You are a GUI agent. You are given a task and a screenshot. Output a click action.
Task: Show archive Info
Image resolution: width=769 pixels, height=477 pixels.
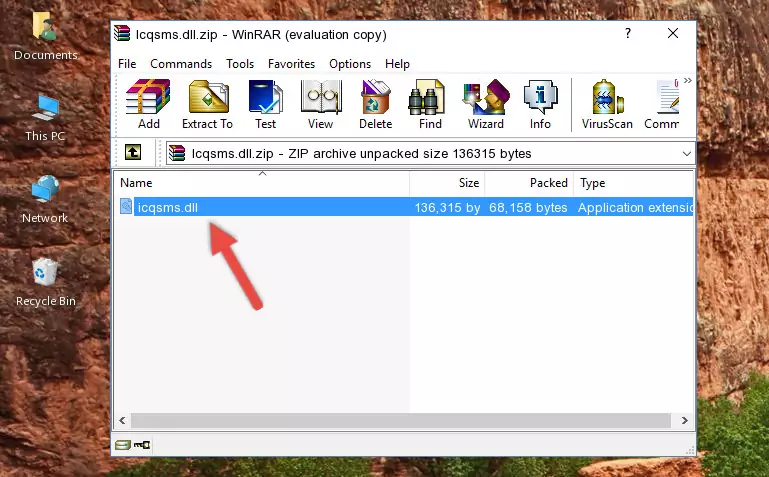click(540, 104)
